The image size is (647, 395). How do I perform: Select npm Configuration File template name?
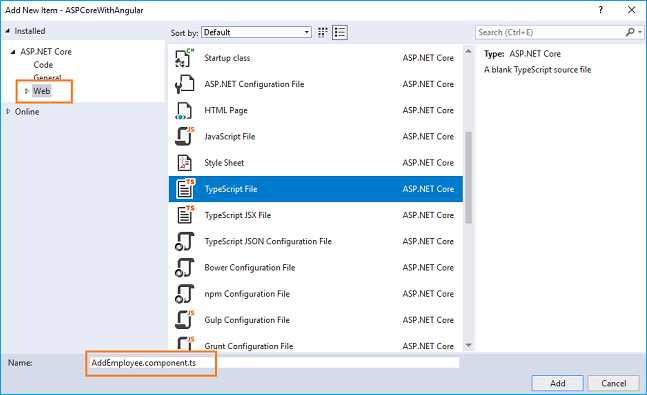point(247,294)
